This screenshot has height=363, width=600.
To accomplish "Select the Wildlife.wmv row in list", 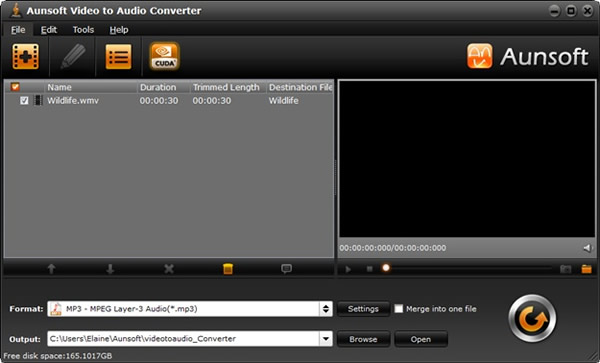I will point(169,101).
